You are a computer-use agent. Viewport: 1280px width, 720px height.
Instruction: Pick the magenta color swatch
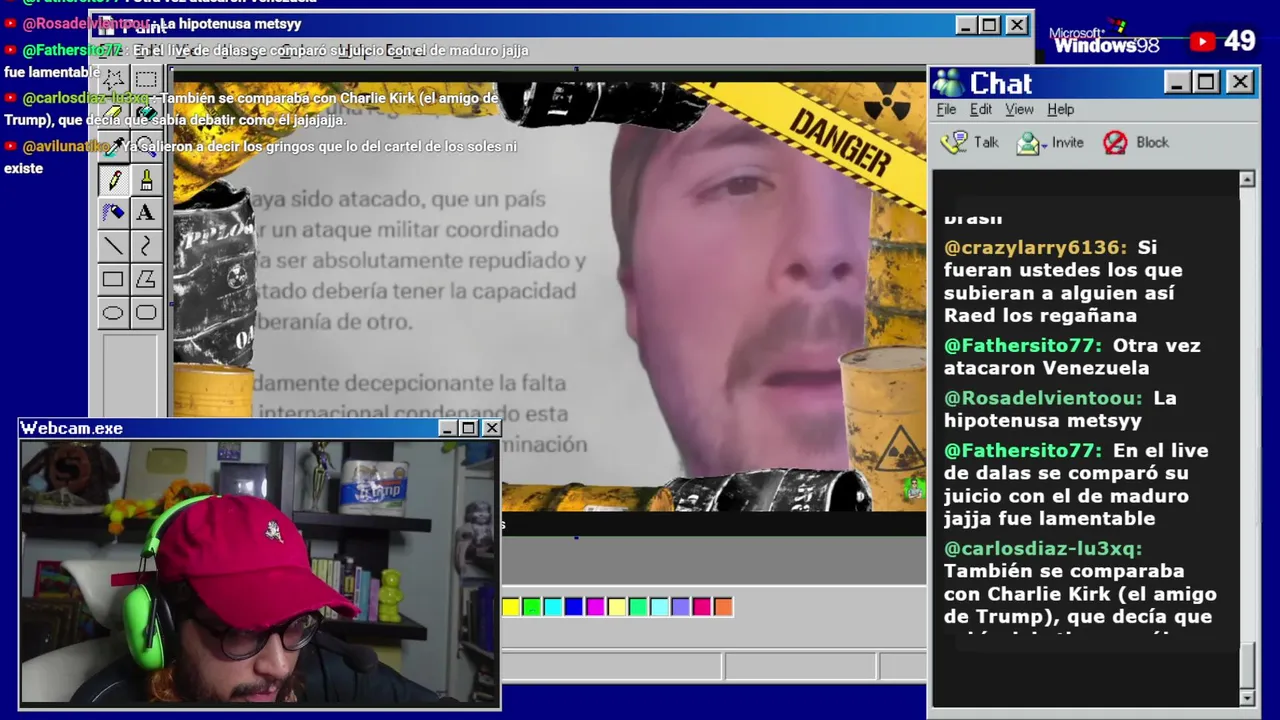(x=596, y=607)
